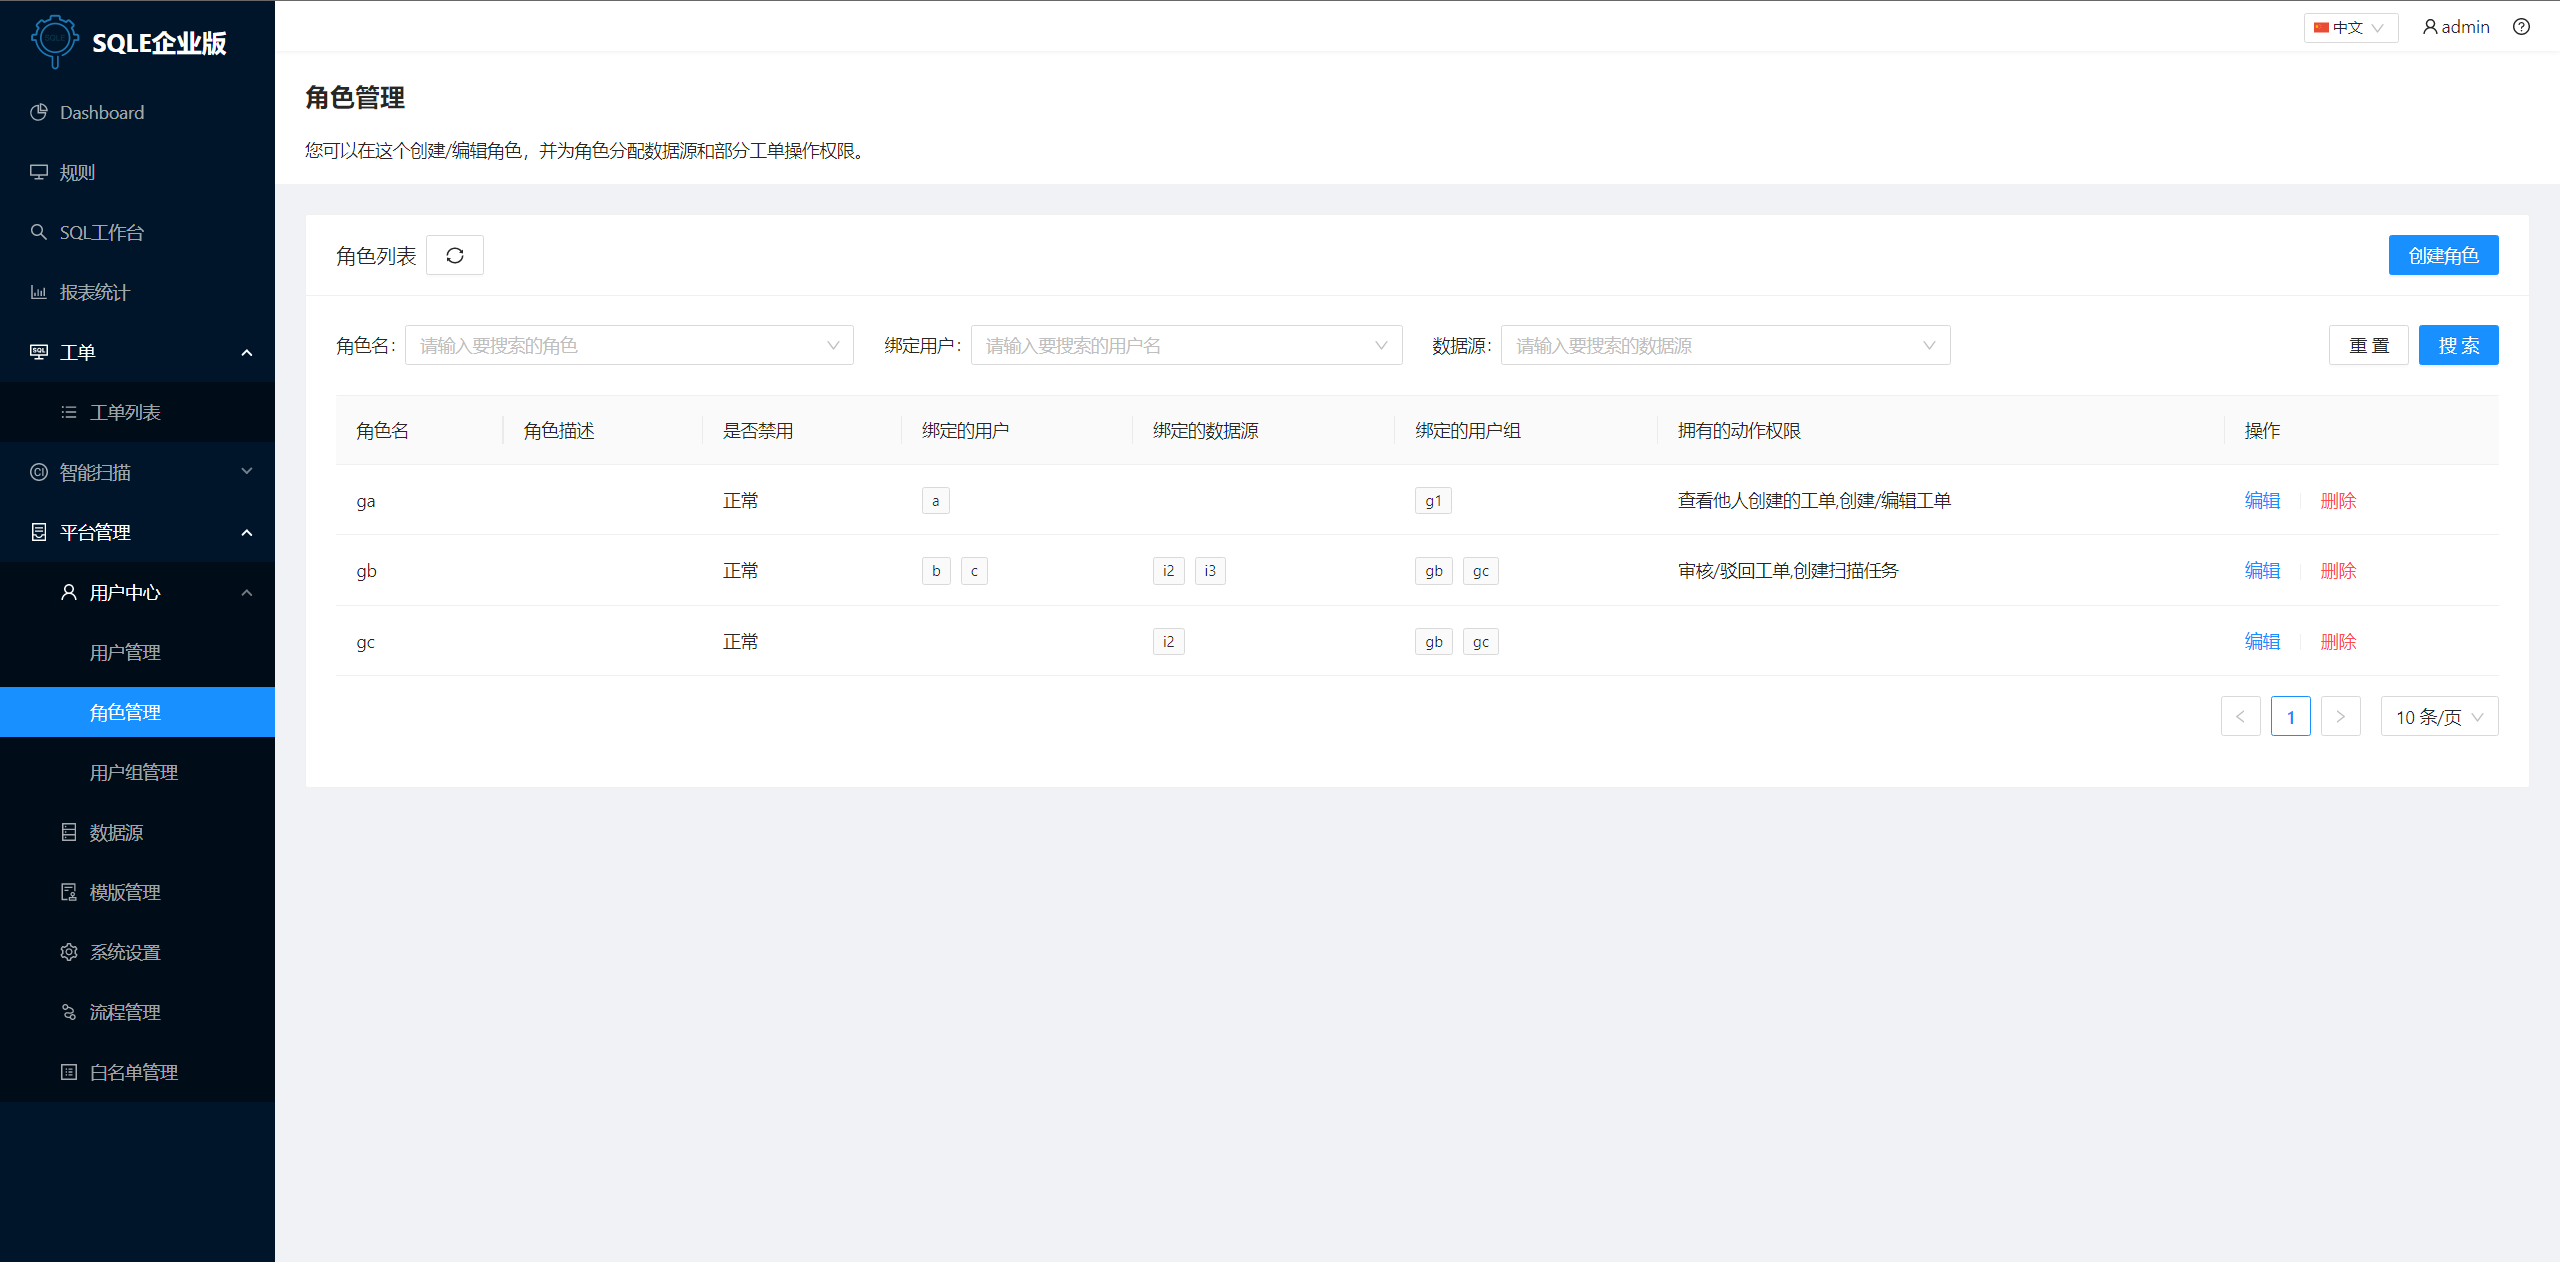Viewport: 2560px width, 1262px height.
Task: Go to next page arrow
Action: pyautogui.click(x=2340, y=716)
